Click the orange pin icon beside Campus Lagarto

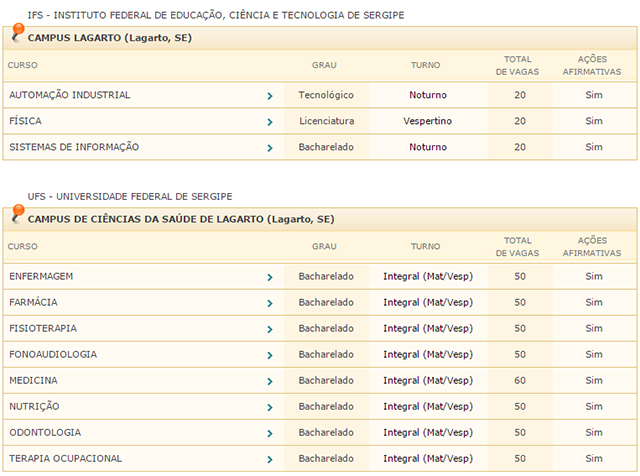point(17,33)
